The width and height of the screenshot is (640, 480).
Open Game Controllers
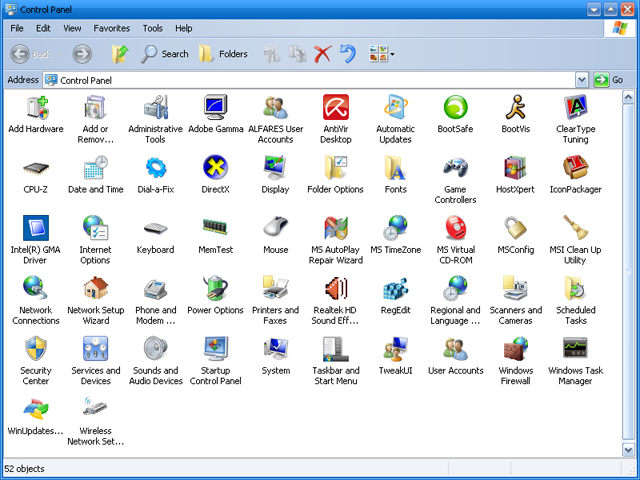pyautogui.click(x=456, y=180)
